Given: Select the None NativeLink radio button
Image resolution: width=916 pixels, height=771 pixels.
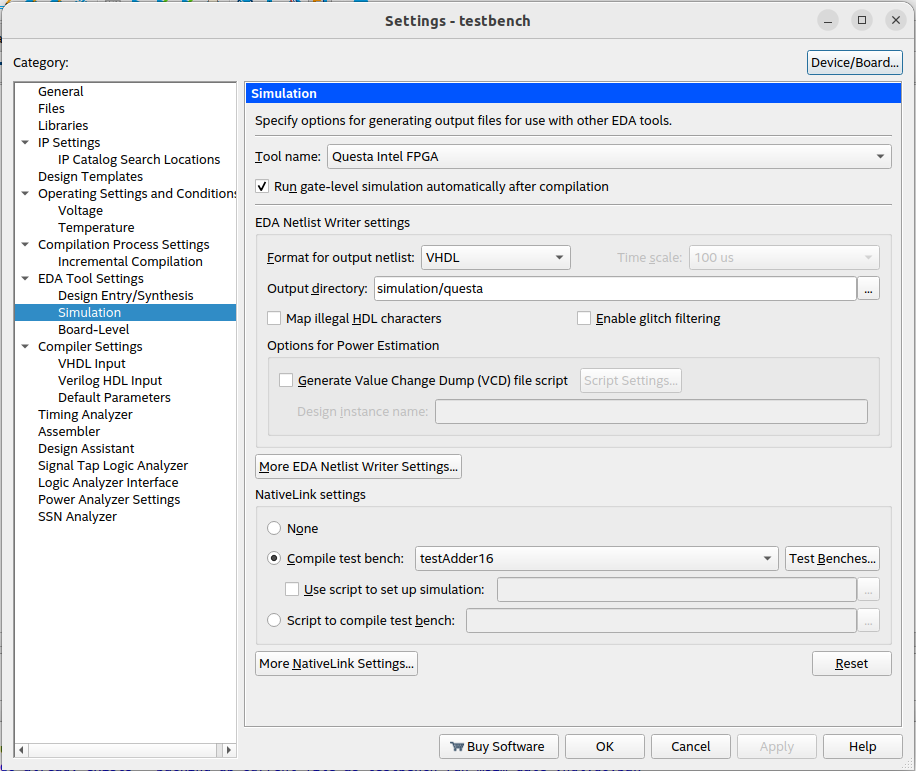Looking at the screenshot, I should [x=274, y=528].
